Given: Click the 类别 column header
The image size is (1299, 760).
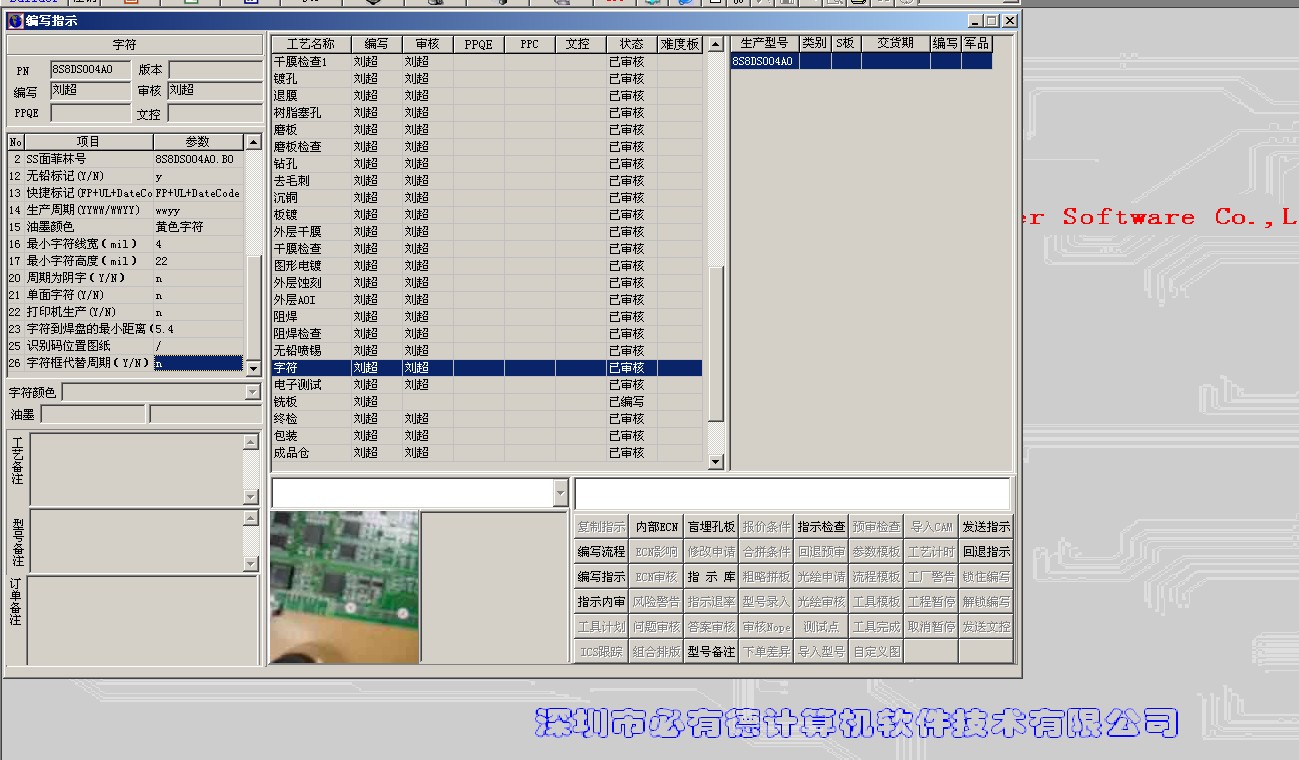Looking at the screenshot, I should [815, 43].
